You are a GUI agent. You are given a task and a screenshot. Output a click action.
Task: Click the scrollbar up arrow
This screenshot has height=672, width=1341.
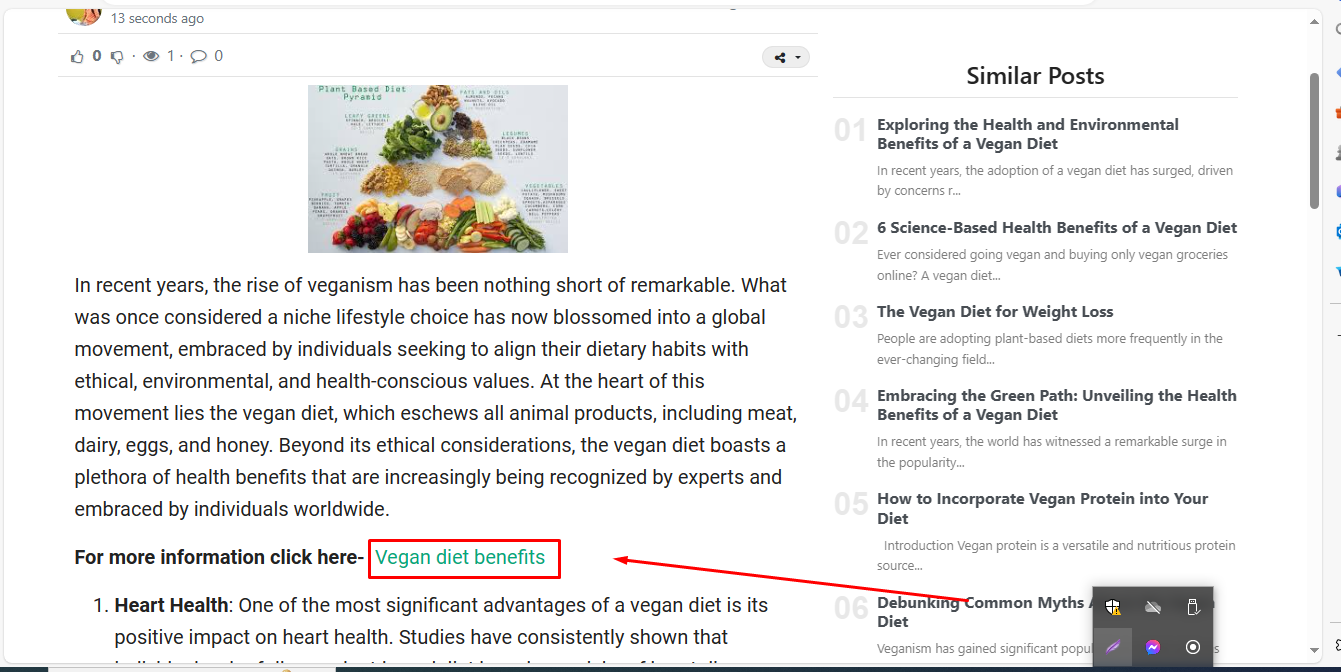(x=1315, y=30)
